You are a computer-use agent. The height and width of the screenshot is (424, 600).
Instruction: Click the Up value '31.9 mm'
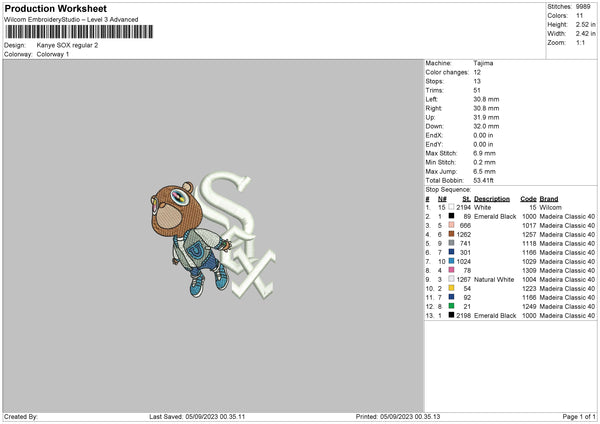pos(486,117)
